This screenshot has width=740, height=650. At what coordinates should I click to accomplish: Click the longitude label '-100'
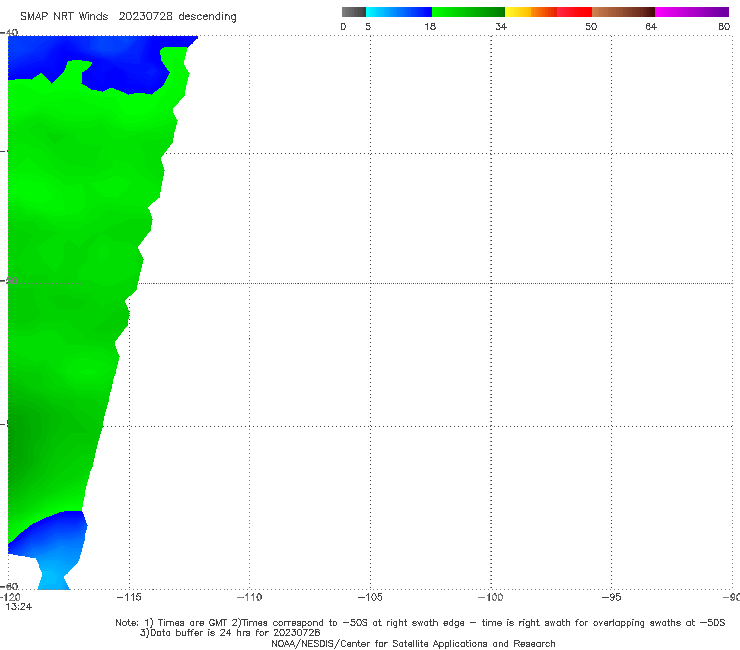(x=491, y=597)
